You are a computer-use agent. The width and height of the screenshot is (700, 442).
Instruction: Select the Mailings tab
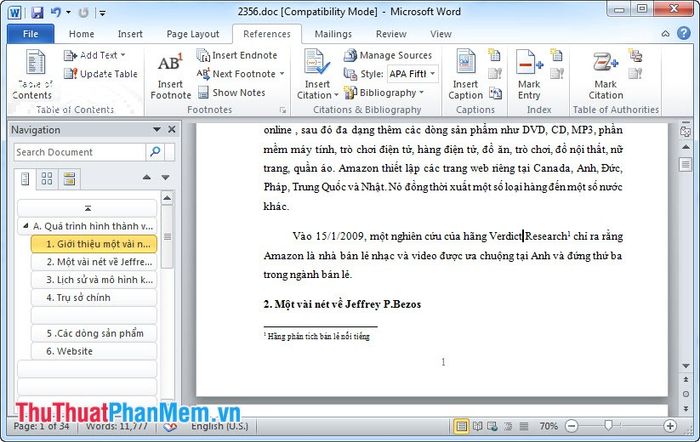[x=333, y=34]
